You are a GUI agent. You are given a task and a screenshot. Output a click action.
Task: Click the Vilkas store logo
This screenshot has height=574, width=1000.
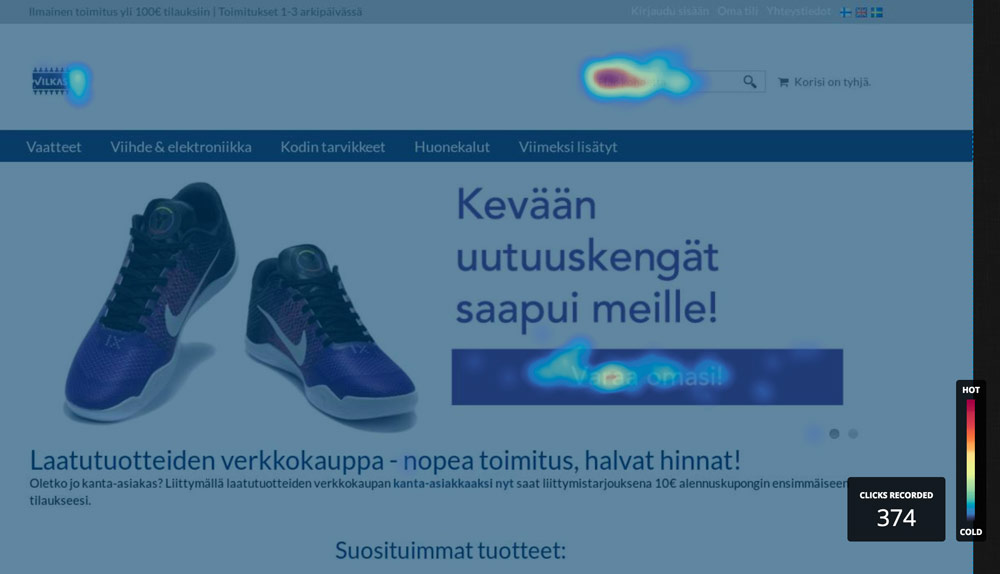coord(52,81)
